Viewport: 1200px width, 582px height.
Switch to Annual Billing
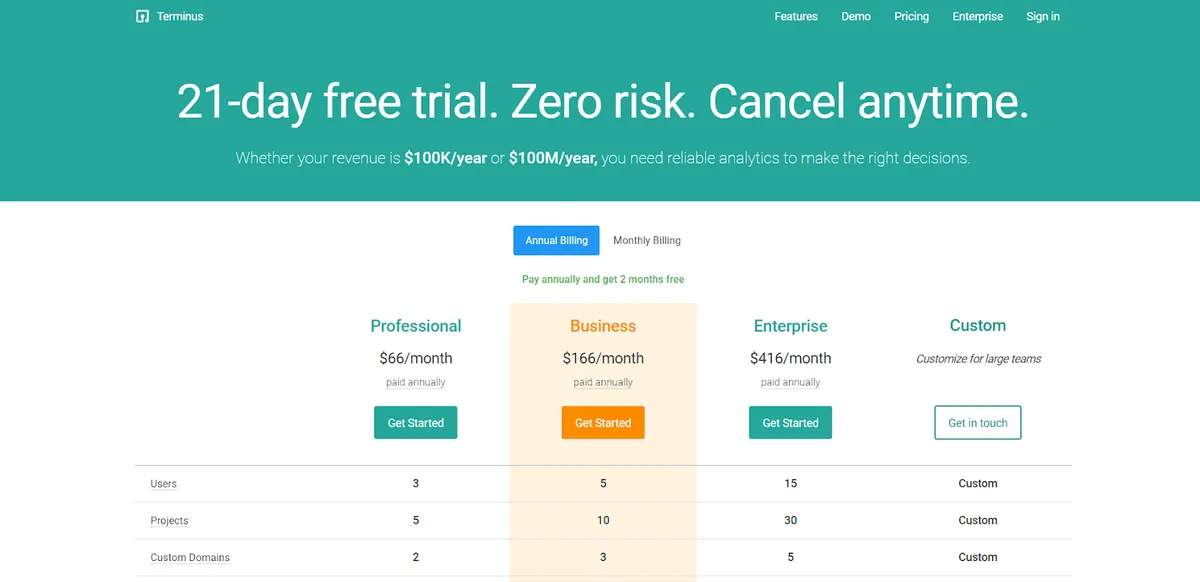pyautogui.click(x=556, y=240)
